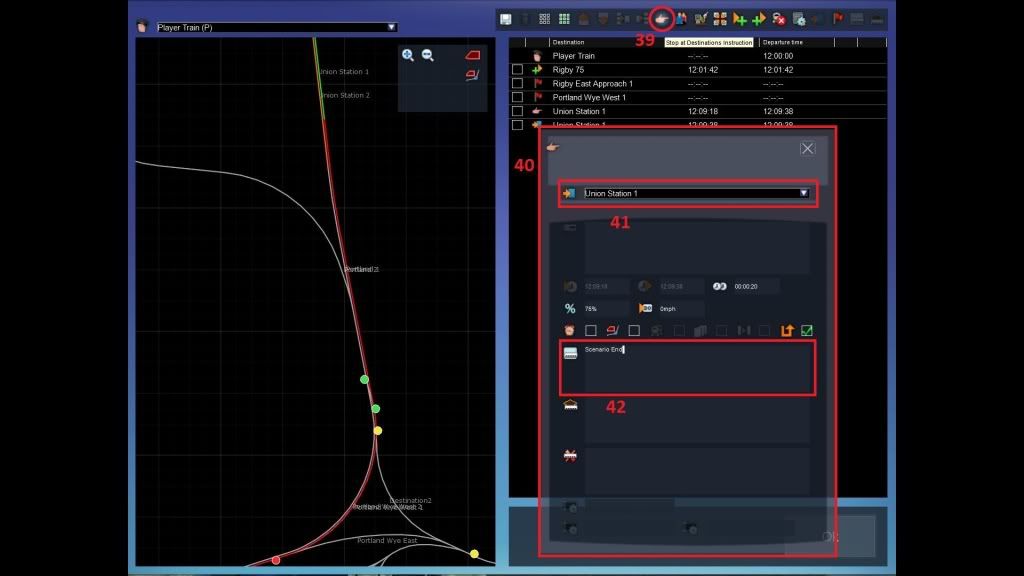Screen dimensions: 1024x576
Task: Click the Save scenario toolbar icon
Action: [505, 19]
